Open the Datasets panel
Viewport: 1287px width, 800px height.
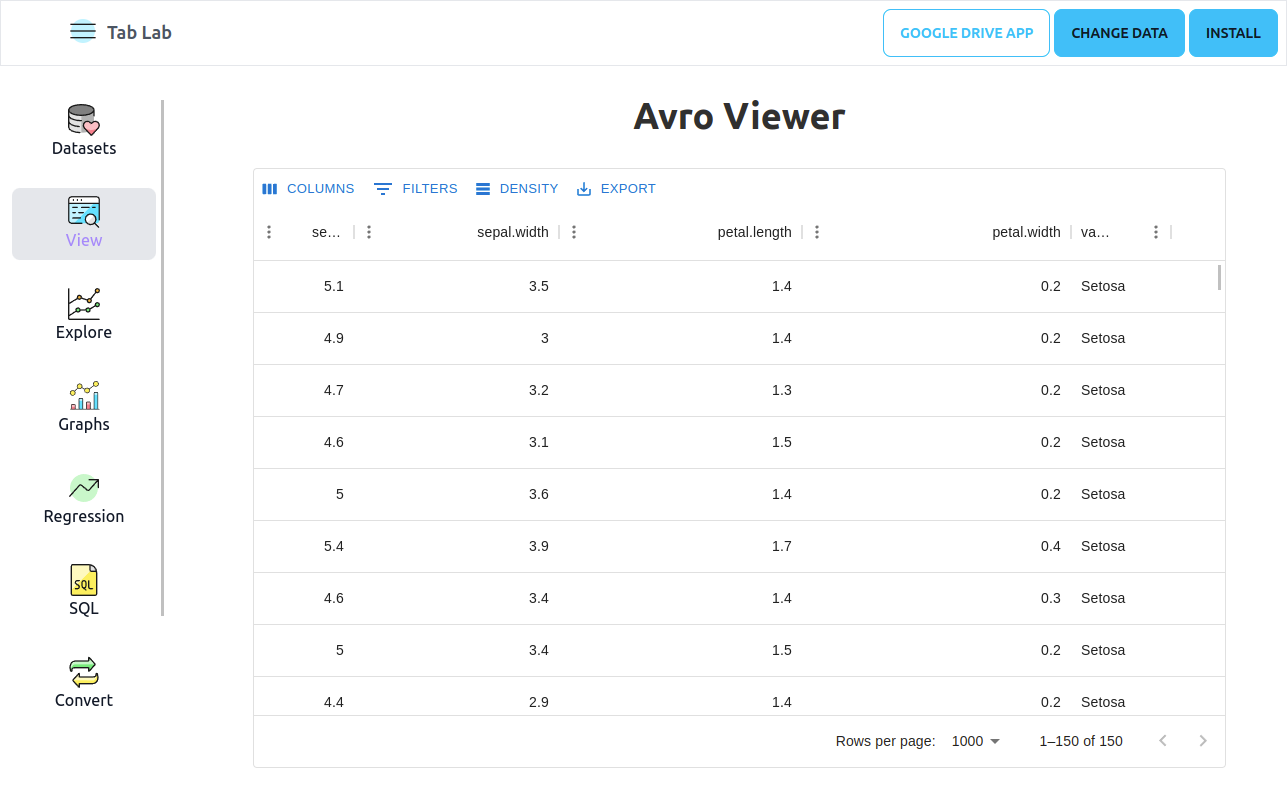click(83, 128)
